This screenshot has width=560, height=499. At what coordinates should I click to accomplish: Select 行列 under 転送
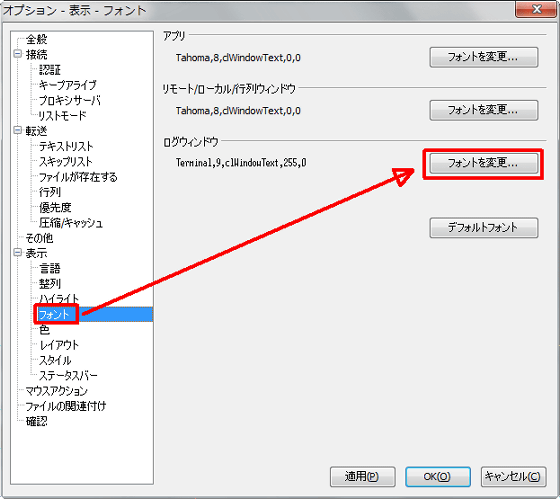(50, 192)
